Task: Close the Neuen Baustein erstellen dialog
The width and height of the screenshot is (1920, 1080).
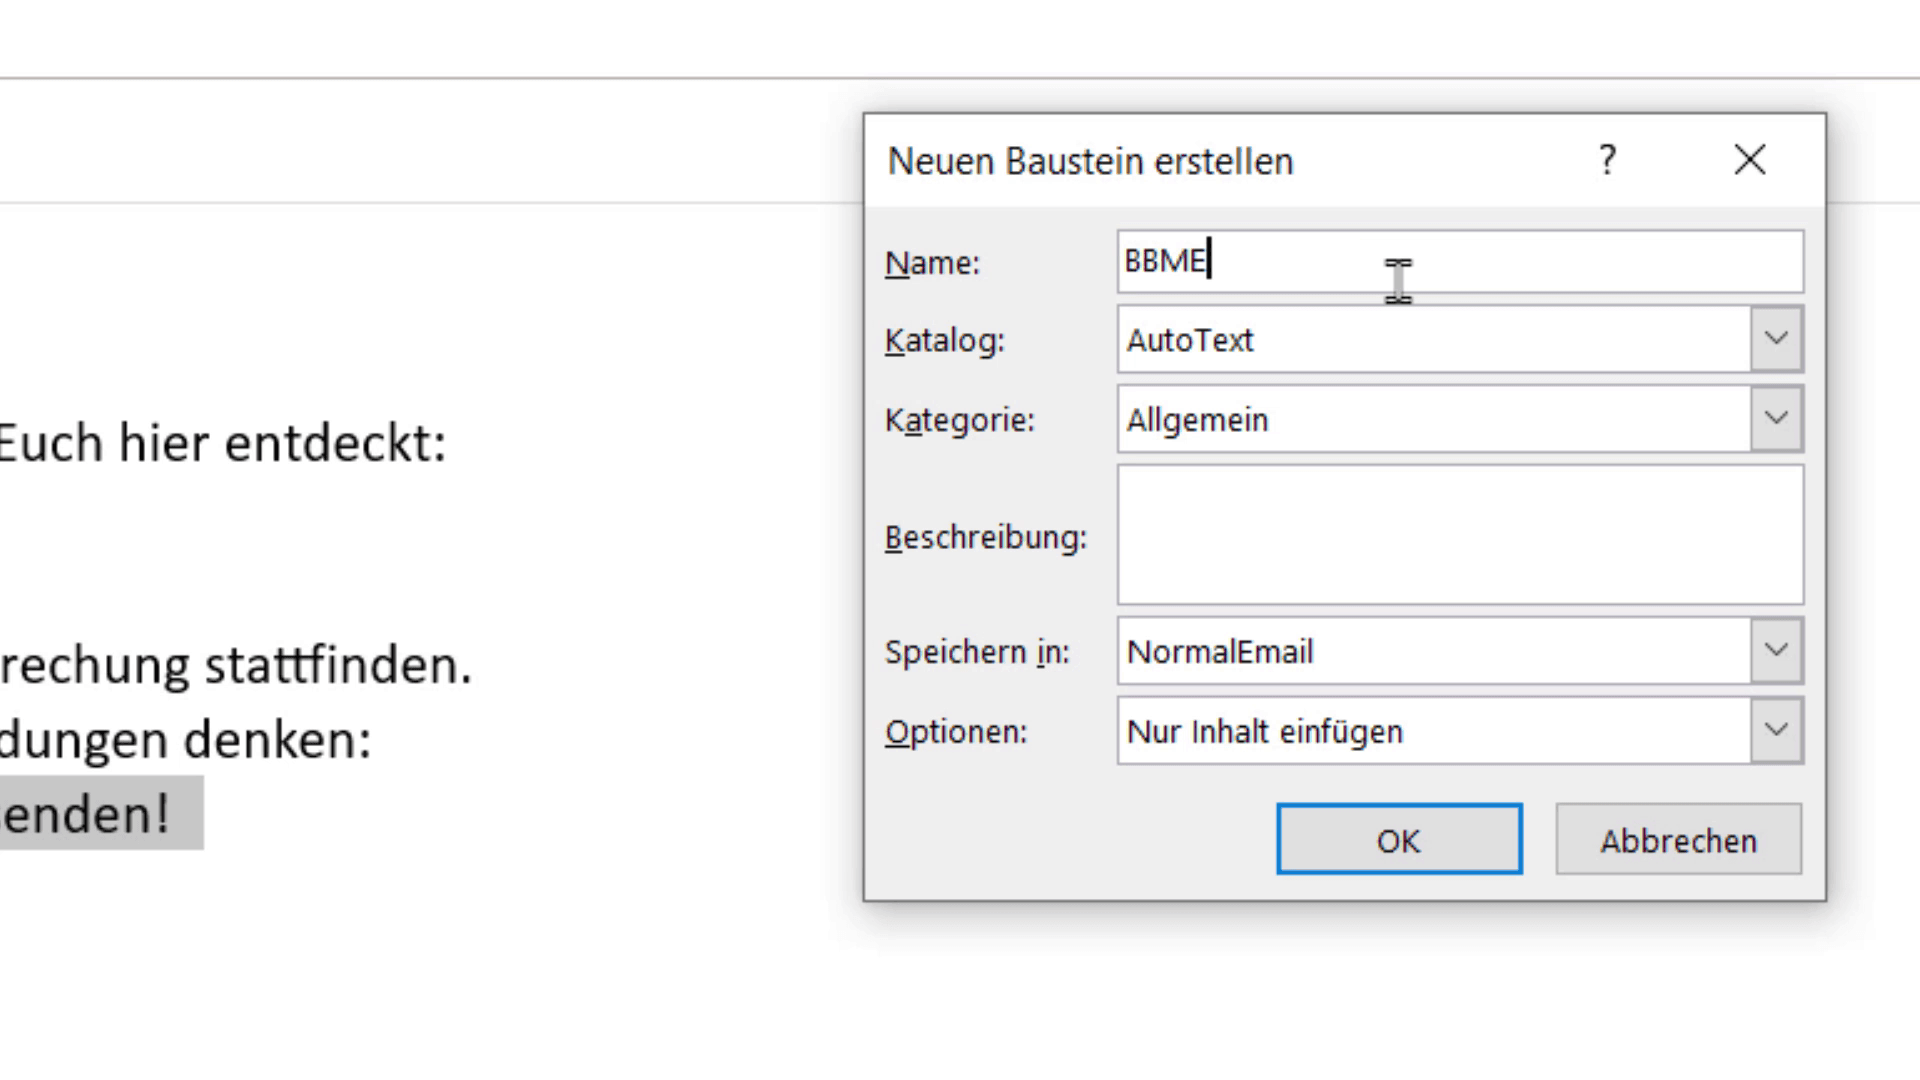Action: click(1750, 160)
